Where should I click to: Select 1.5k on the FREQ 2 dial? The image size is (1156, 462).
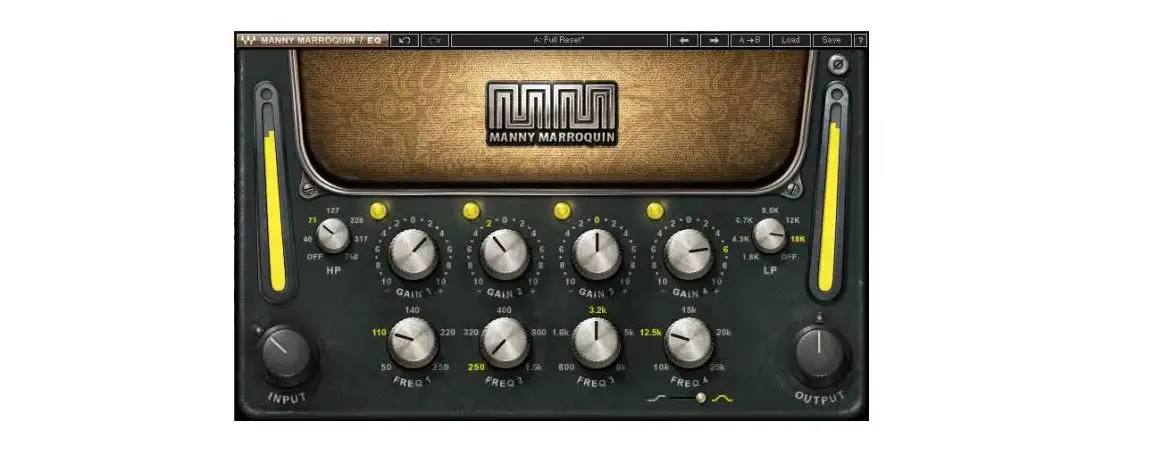pos(534,368)
